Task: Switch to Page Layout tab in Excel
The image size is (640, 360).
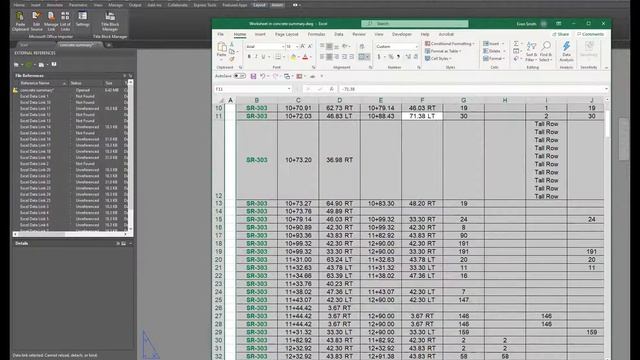Action: 287,34
